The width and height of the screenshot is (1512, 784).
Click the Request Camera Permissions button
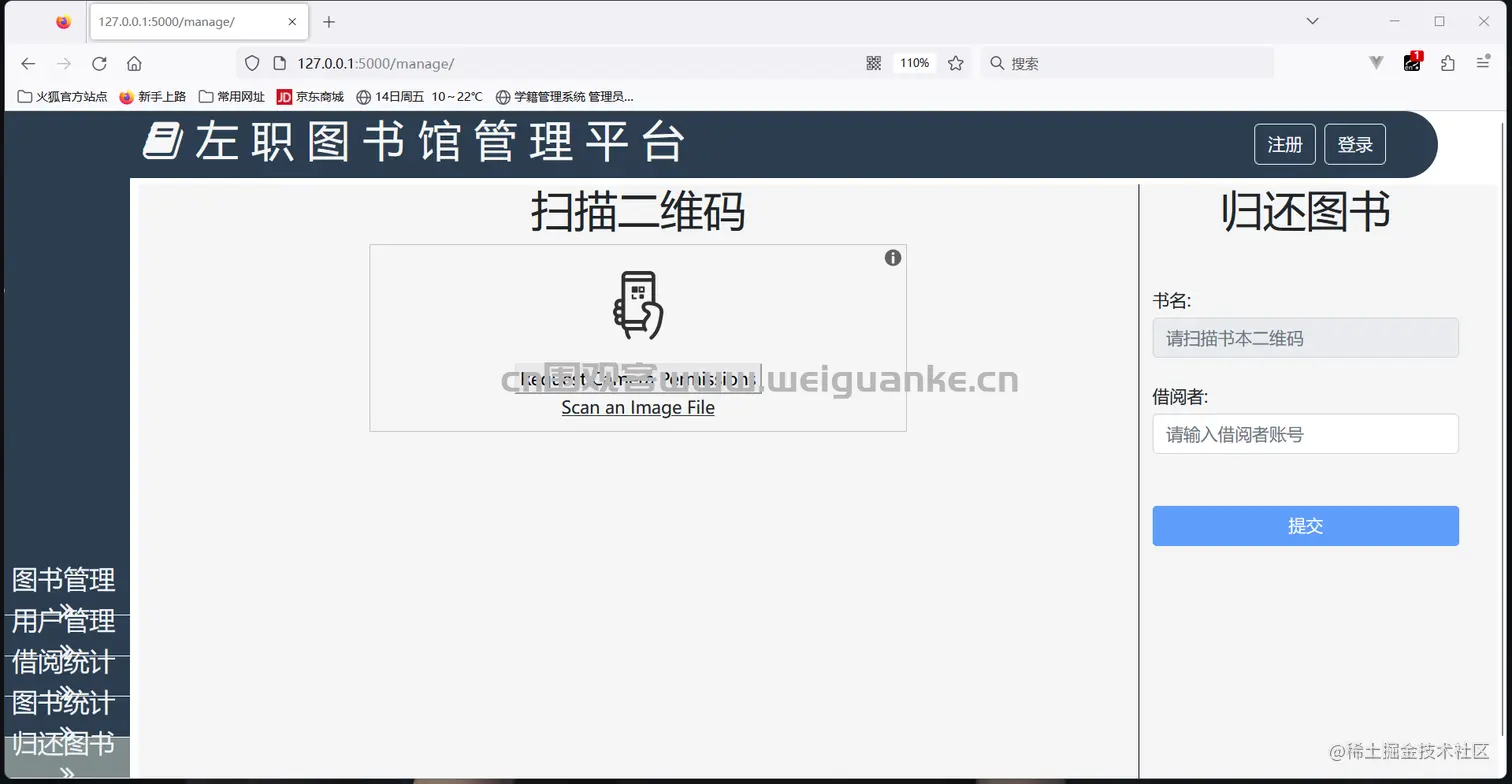(x=637, y=379)
